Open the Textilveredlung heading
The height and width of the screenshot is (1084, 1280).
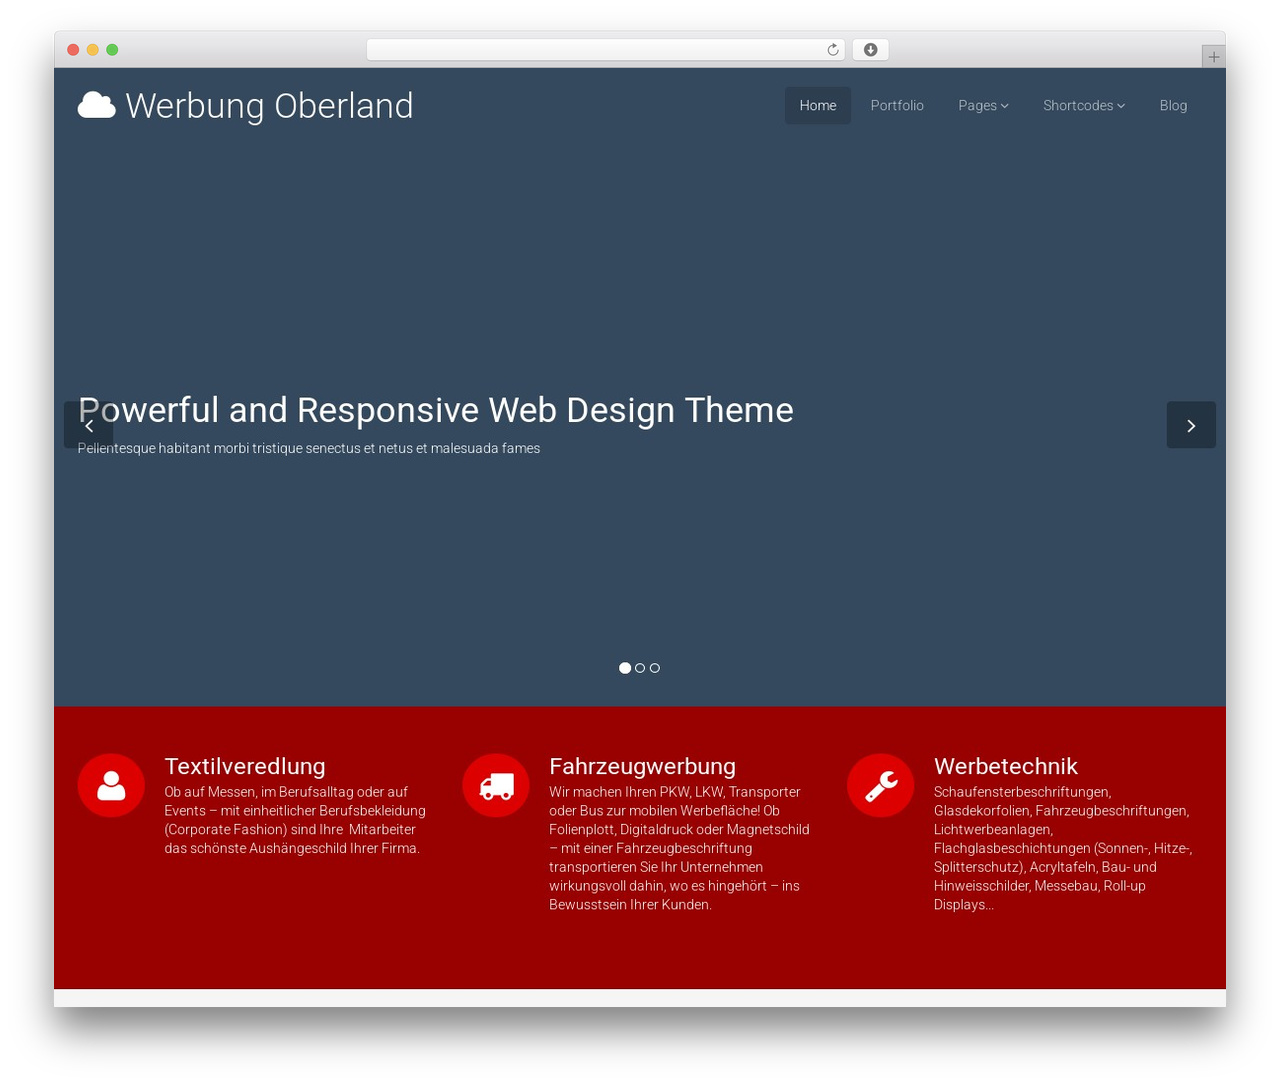[x=245, y=766]
